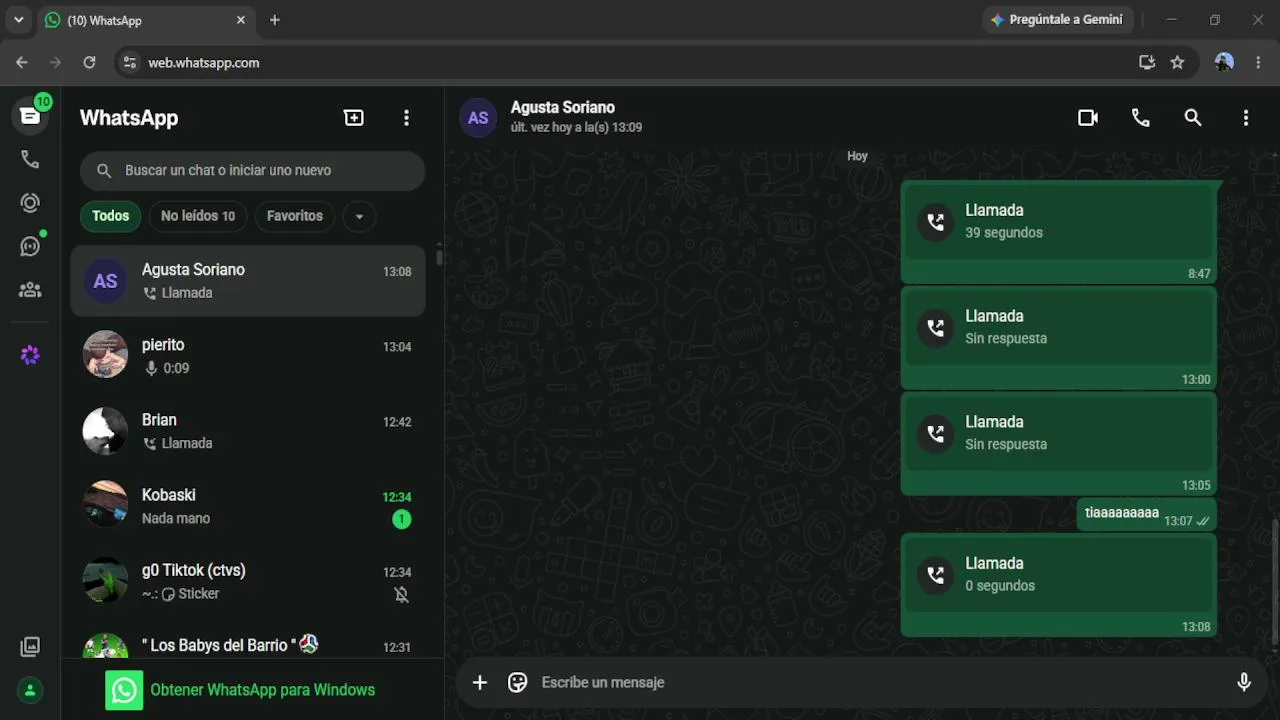Open the media gallery sidebar icon

click(x=30, y=647)
